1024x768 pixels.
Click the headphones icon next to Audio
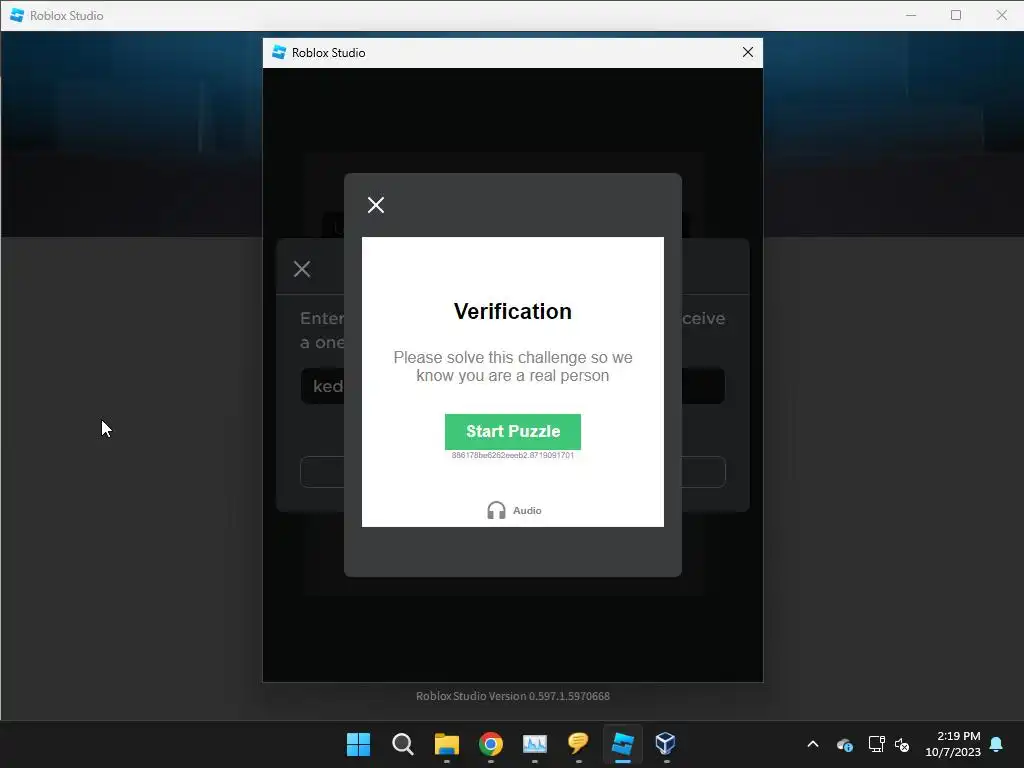[496, 510]
